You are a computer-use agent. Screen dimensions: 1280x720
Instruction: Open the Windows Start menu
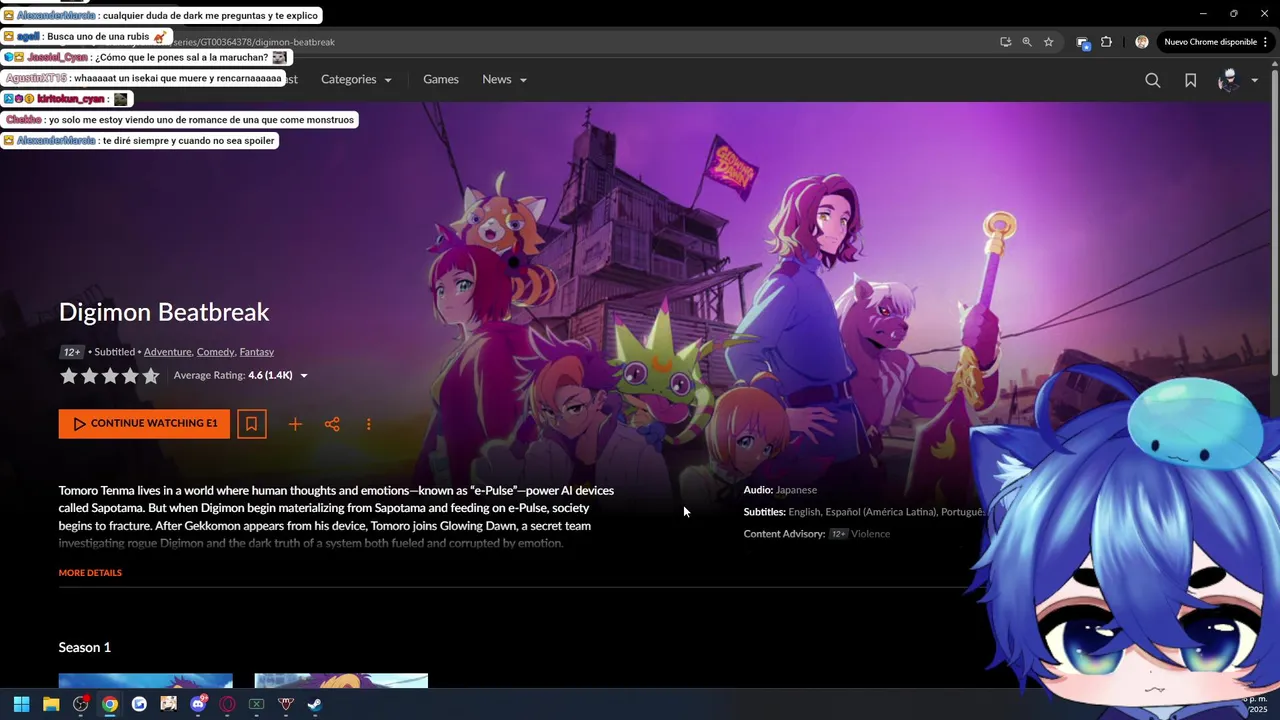[21, 704]
